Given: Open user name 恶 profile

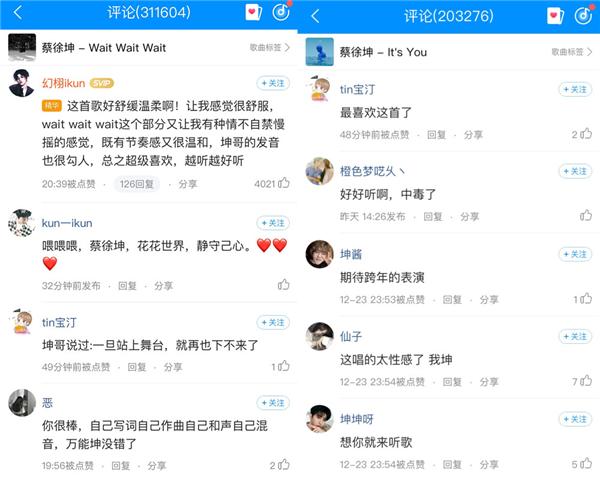Looking at the screenshot, I should click(47, 403).
